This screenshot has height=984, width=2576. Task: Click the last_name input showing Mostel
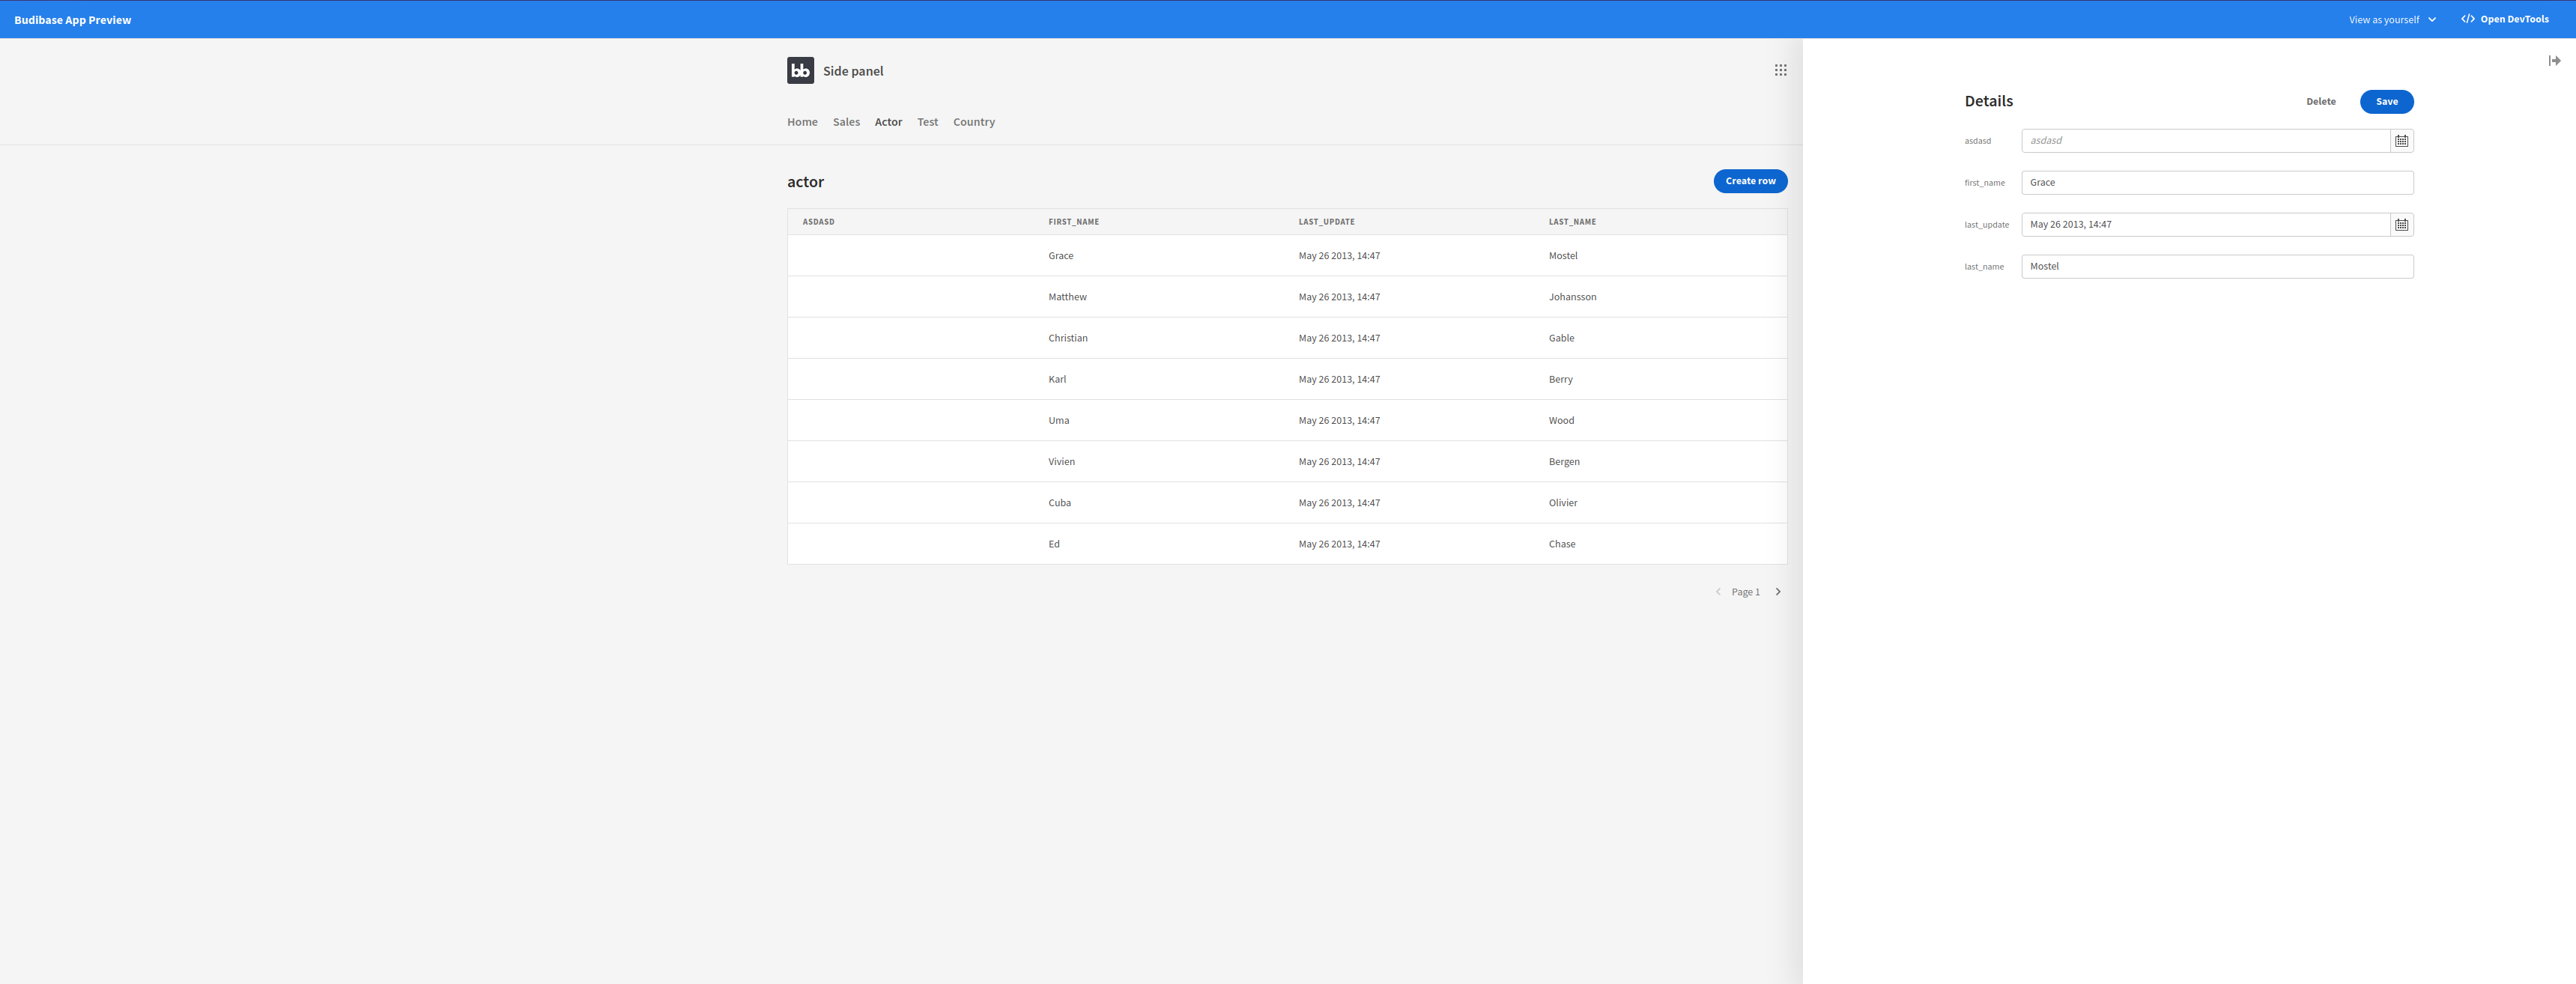[2216, 266]
